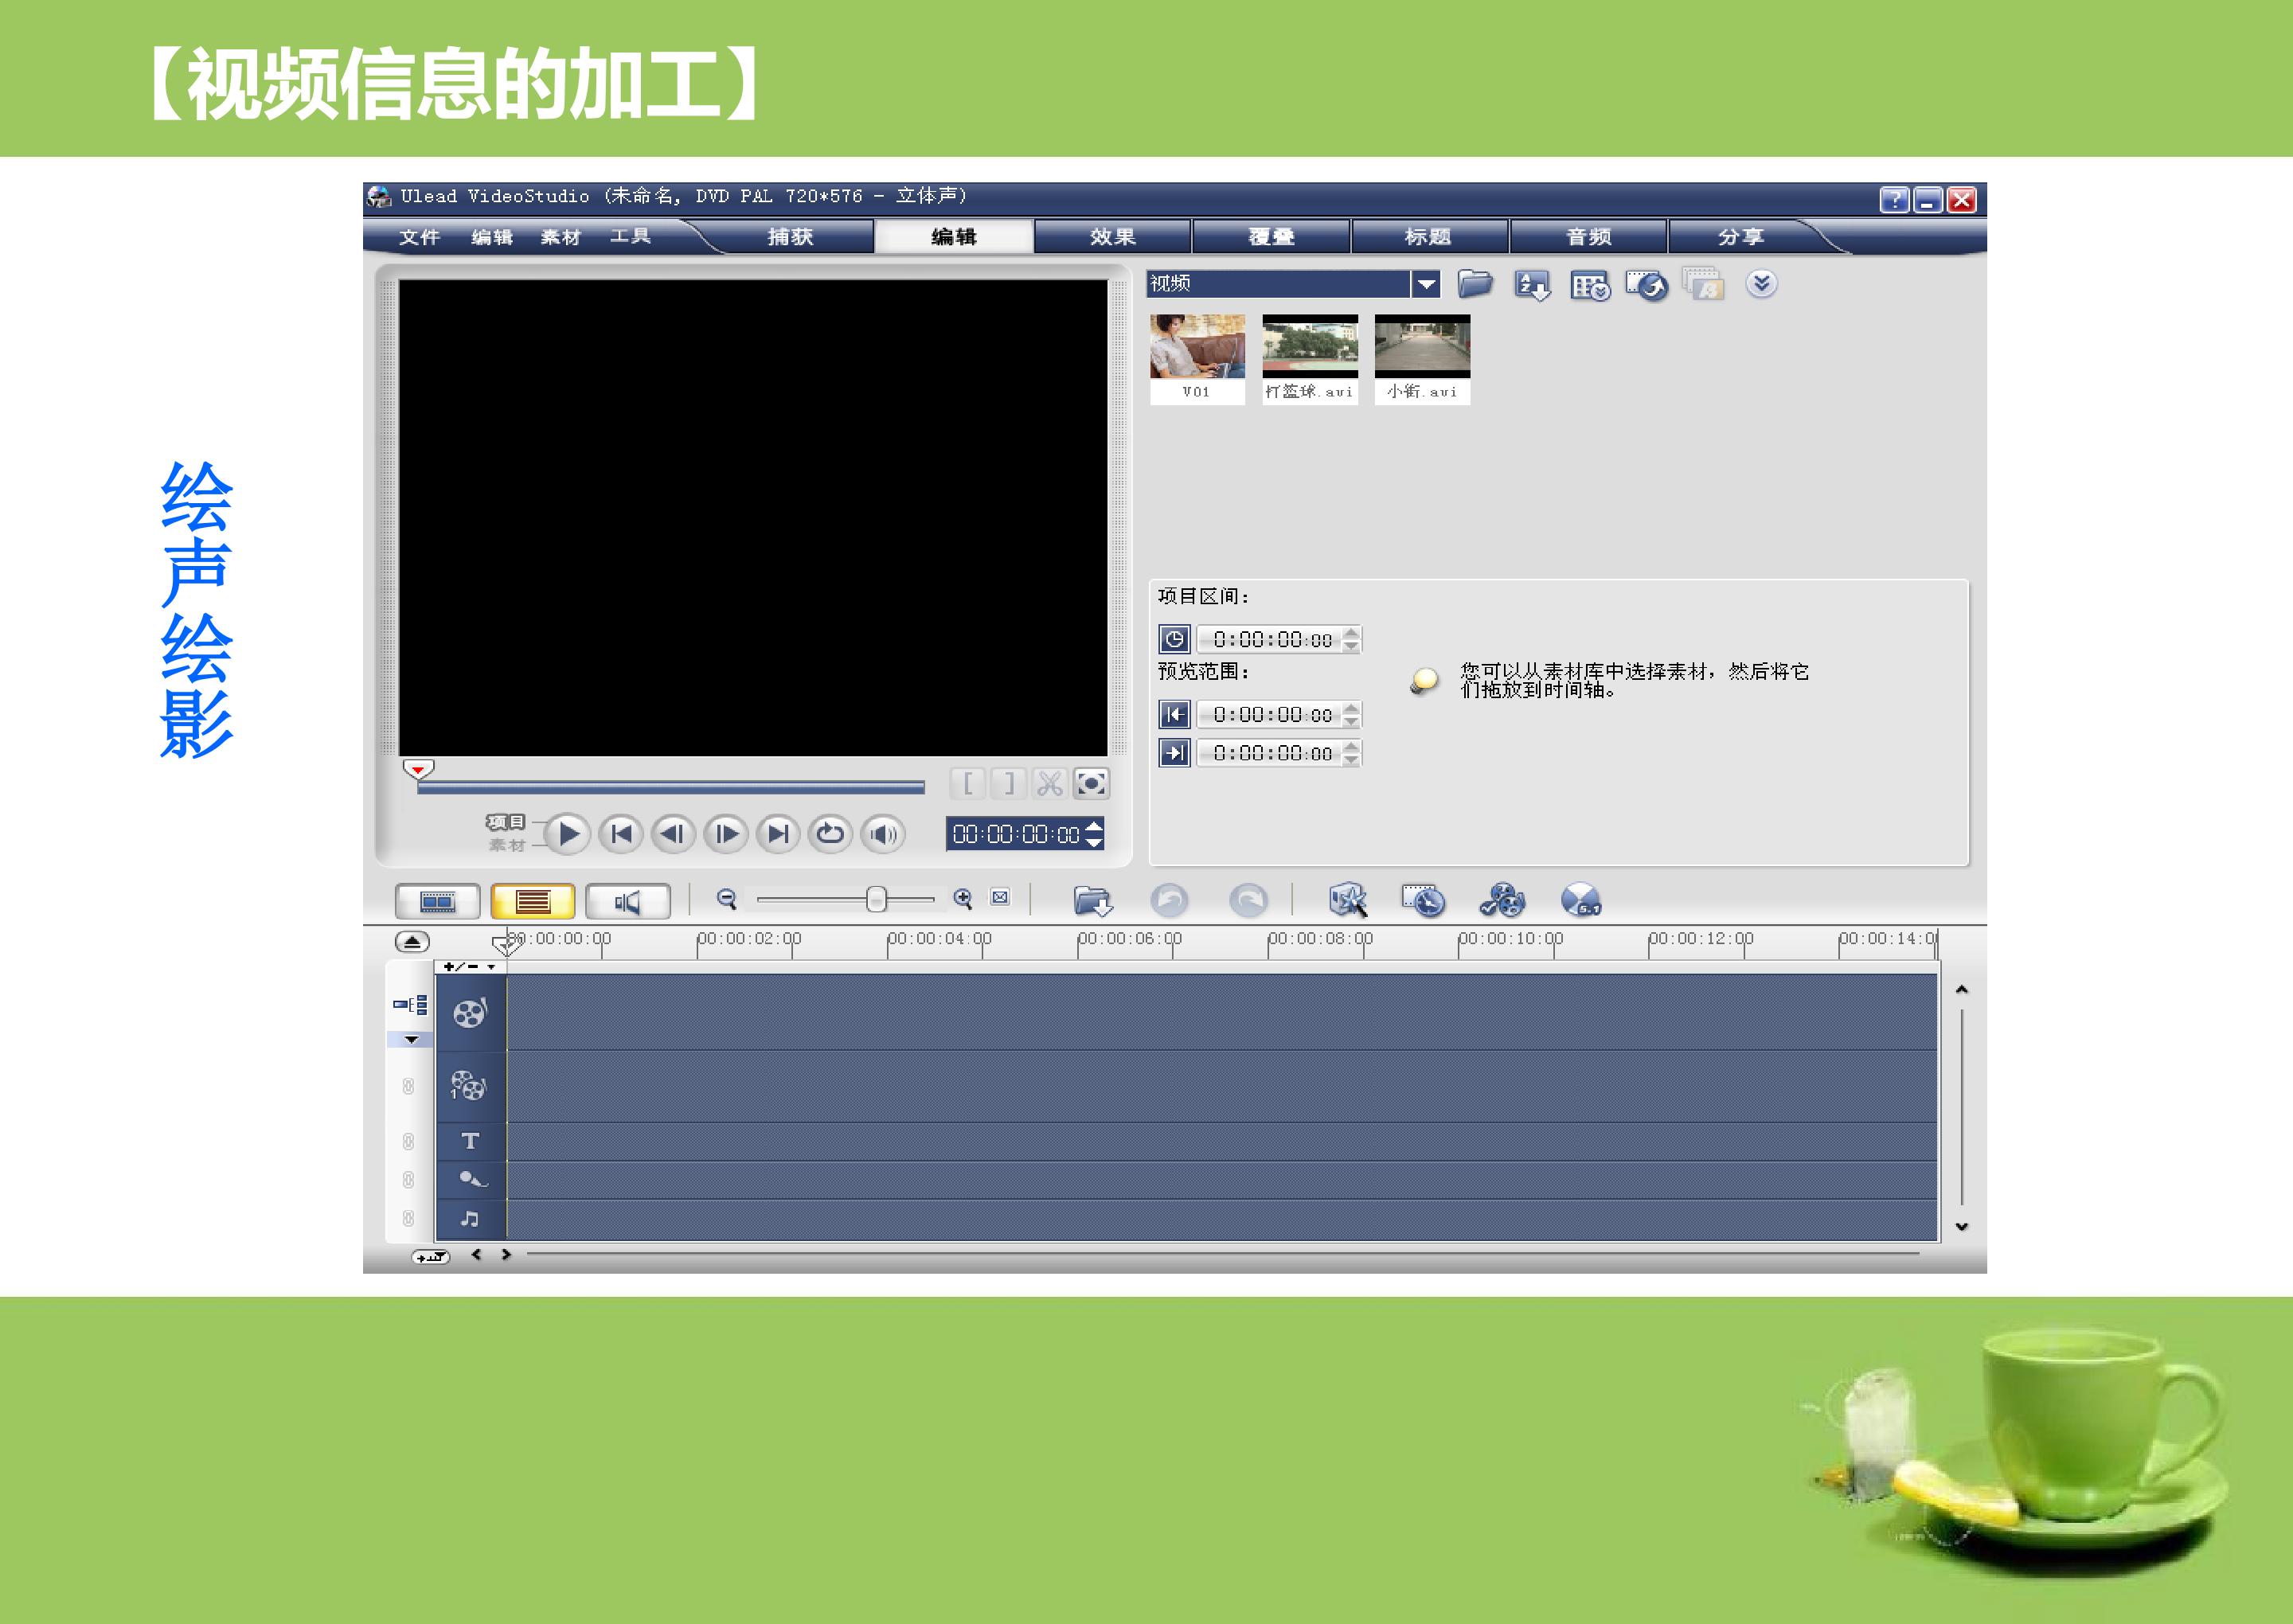This screenshot has height=1624, width=2293.
Task: Click the 分享 step tab
Action: click(x=1740, y=237)
